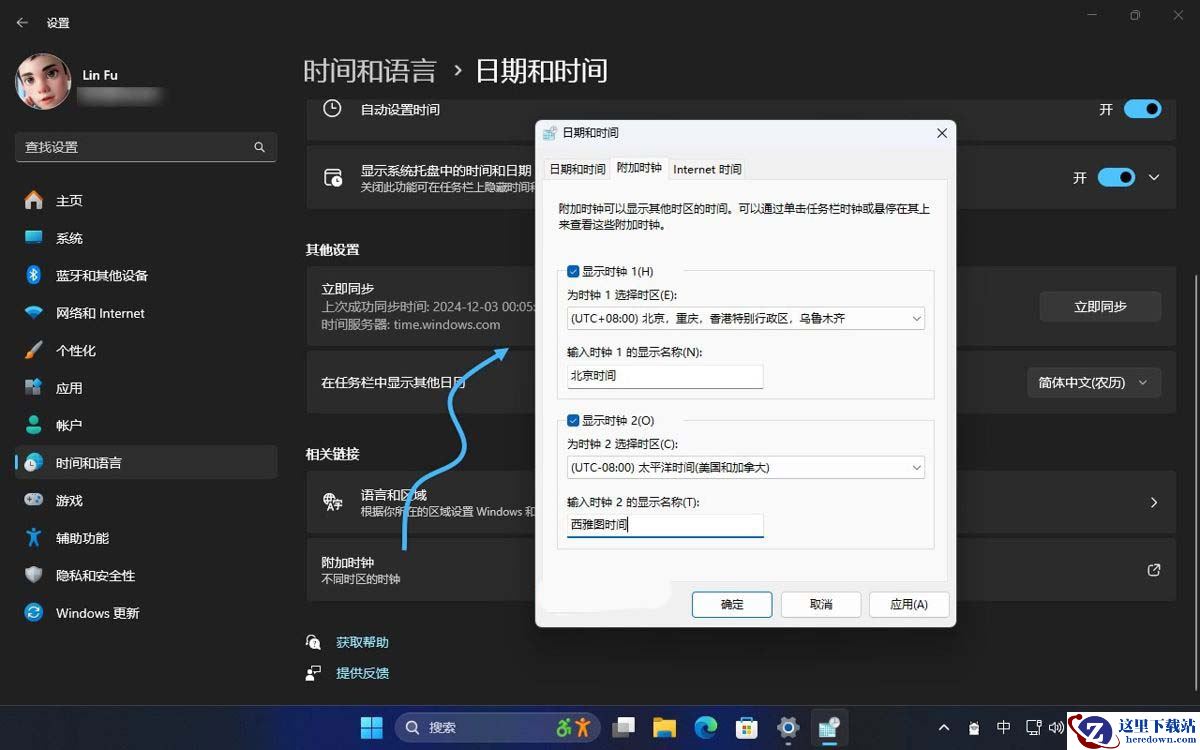Expand the 简体中文(农历) calendar dropdown
1200x750 pixels.
1094,383
